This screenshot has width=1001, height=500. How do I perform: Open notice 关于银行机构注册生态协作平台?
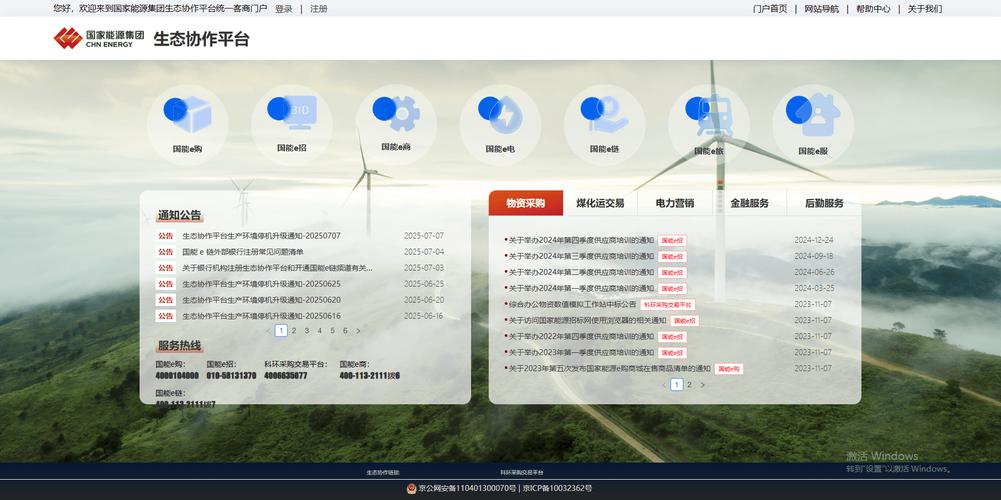(278, 268)
